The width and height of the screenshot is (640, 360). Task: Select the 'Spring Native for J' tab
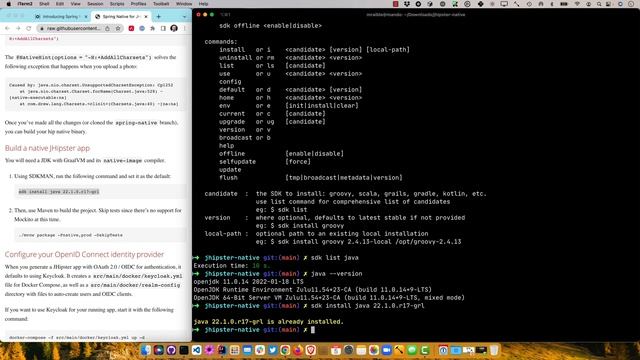pyautogui.click(x=121, y=17)
